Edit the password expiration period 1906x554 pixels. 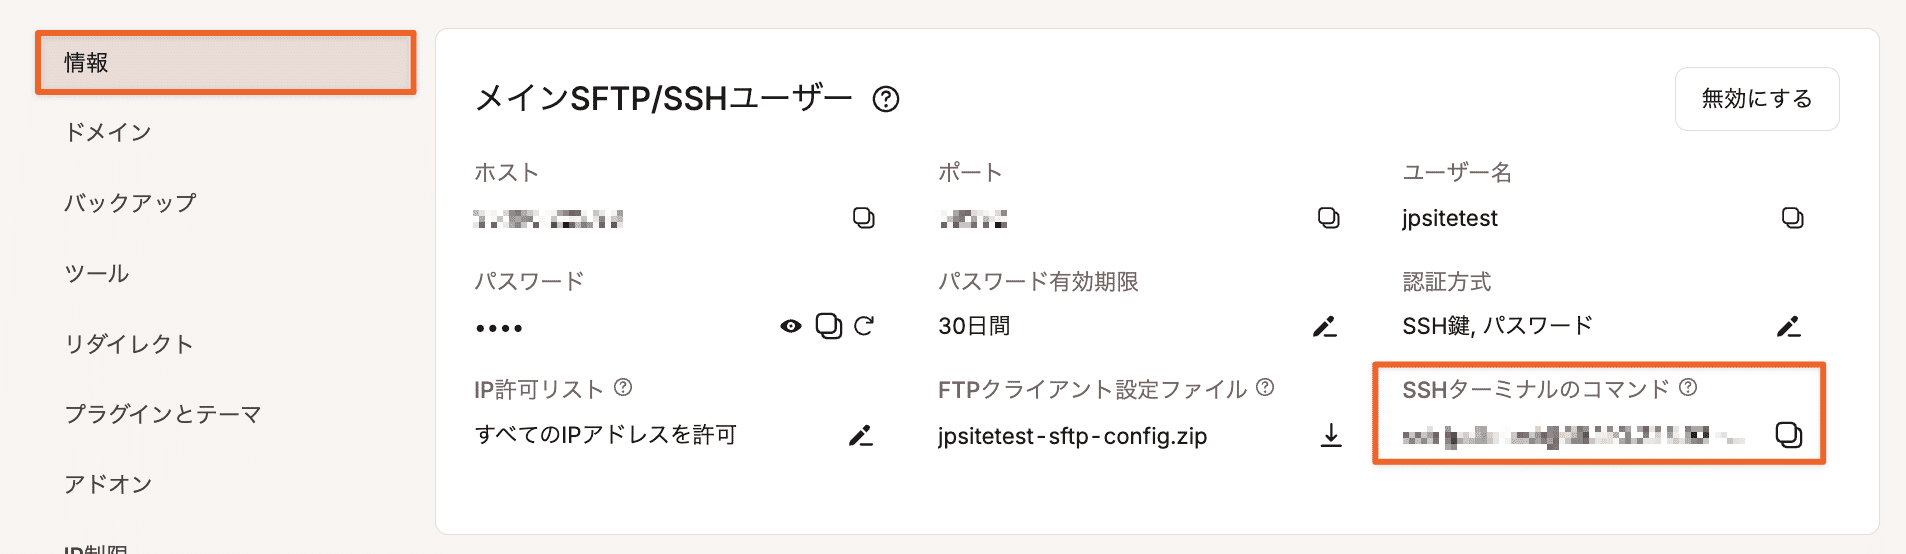[x=1325, y=326]
